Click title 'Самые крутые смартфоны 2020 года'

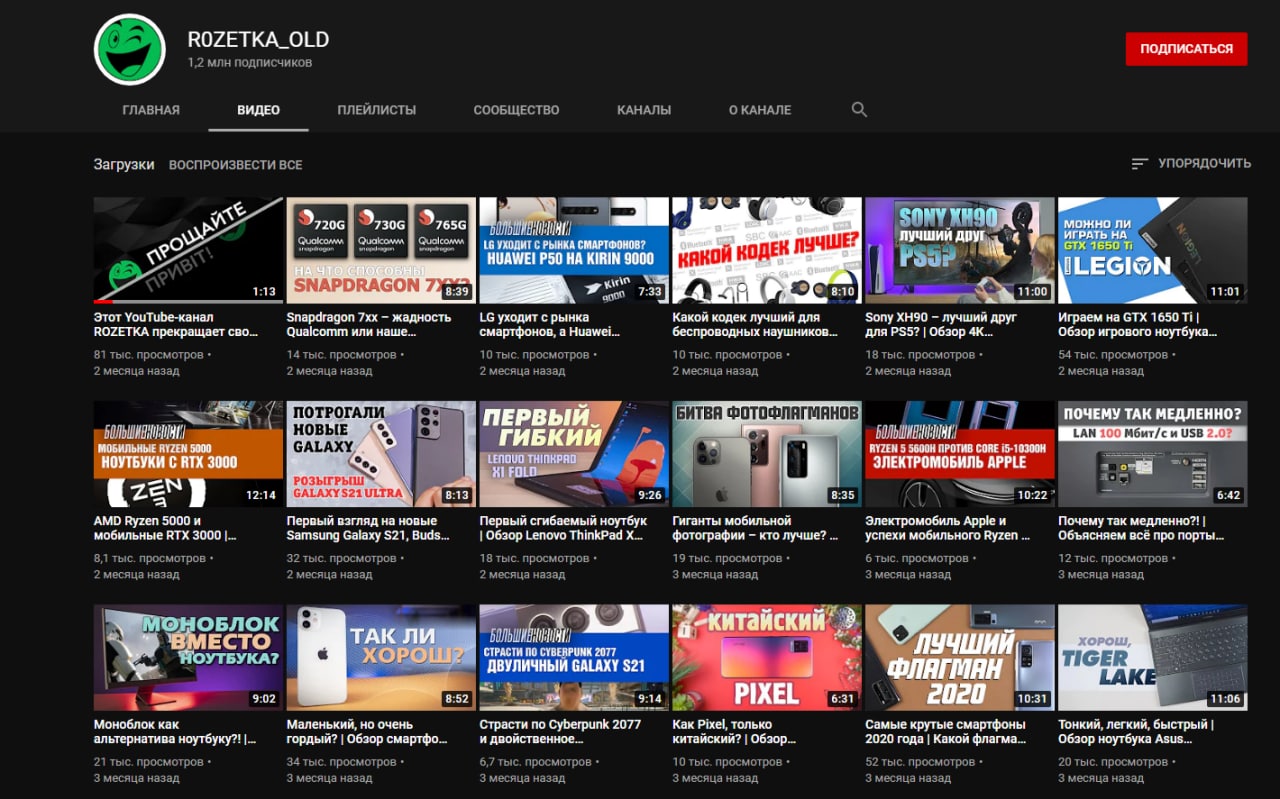(x=946, y=731)
